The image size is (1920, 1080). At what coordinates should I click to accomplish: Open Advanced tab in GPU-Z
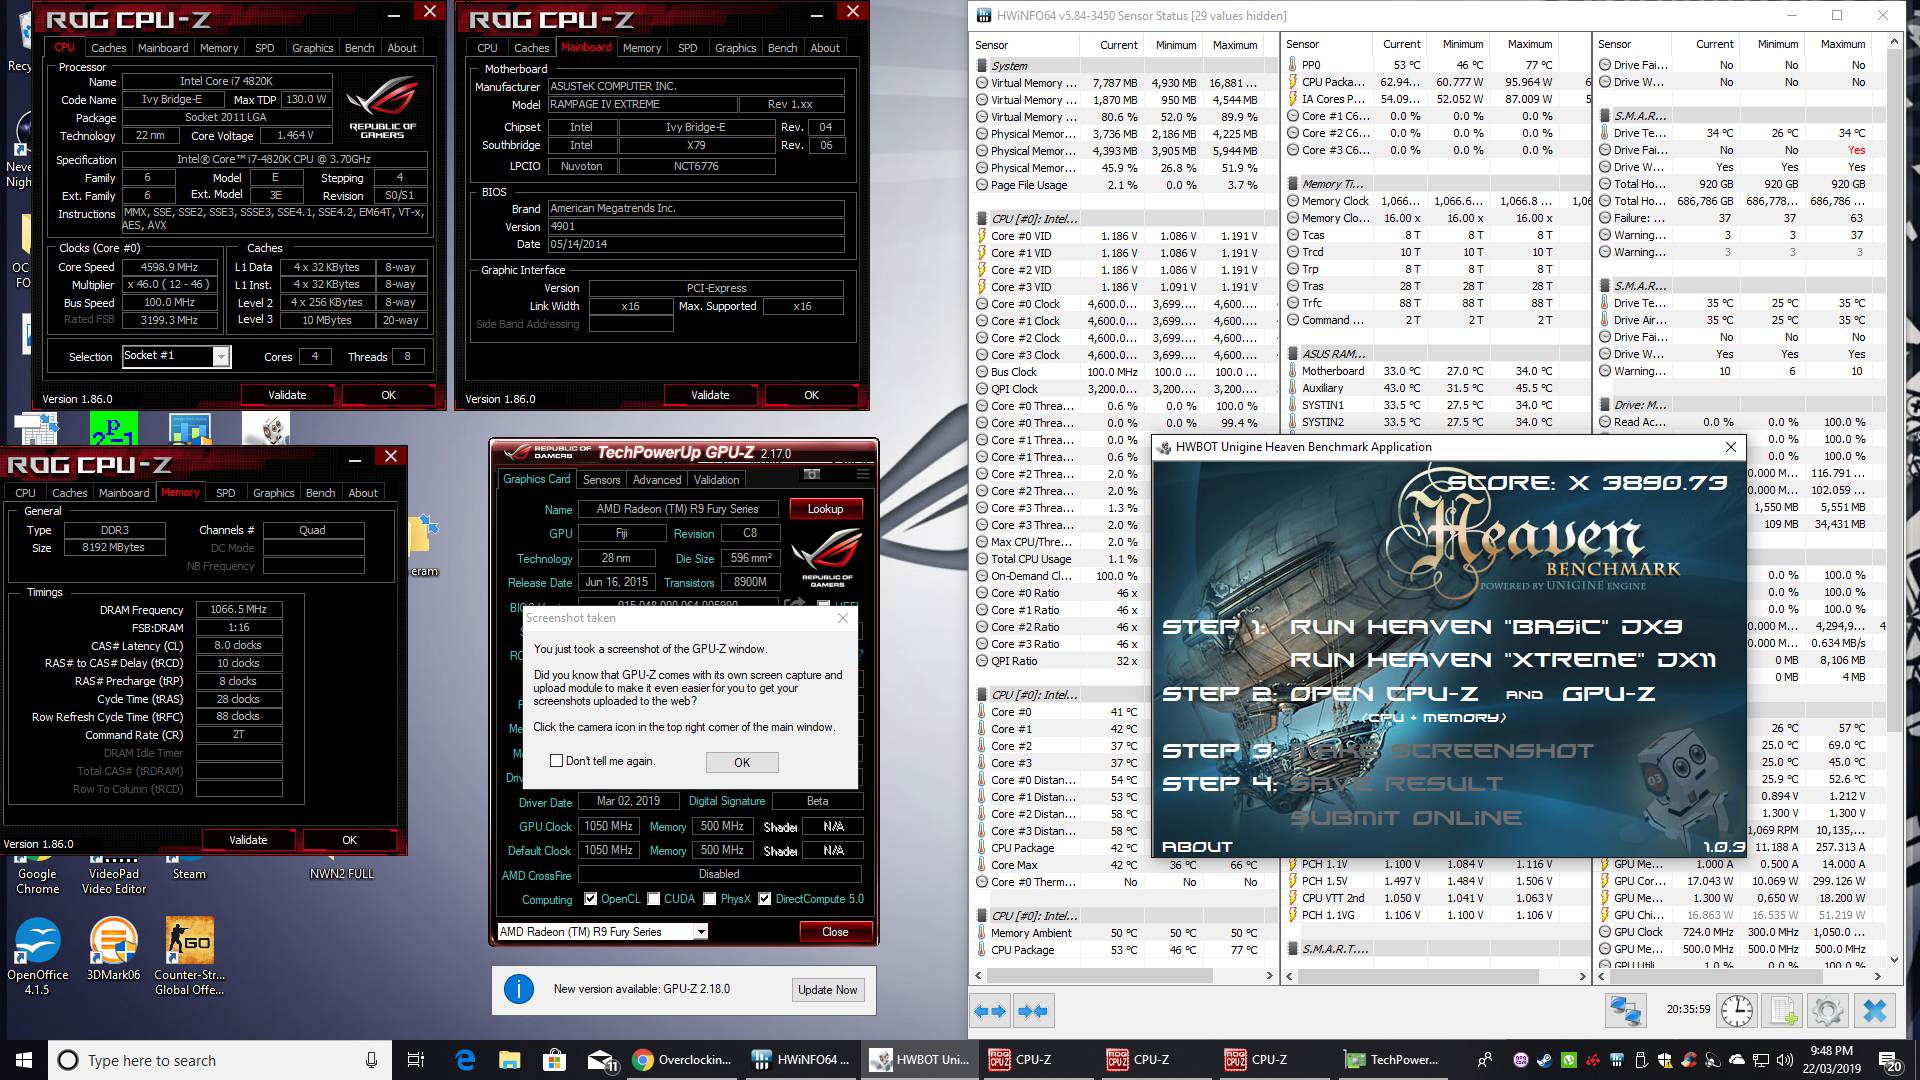(657, 480)
